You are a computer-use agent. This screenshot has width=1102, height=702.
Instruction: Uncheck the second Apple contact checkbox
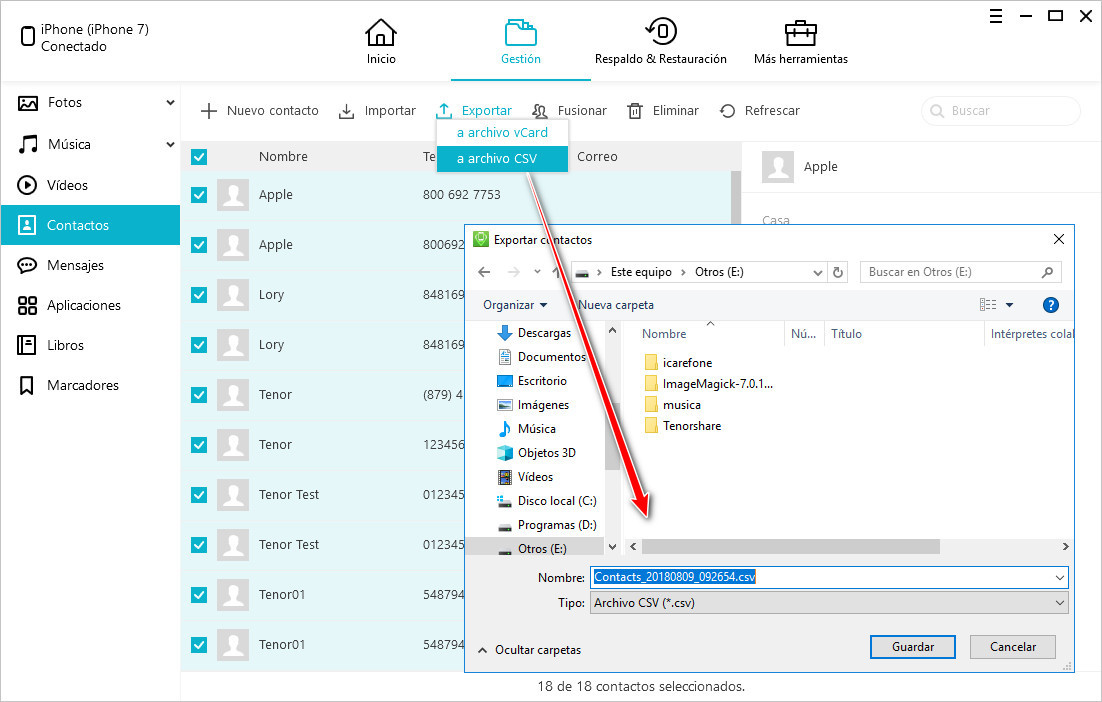[x=199, y=245]
